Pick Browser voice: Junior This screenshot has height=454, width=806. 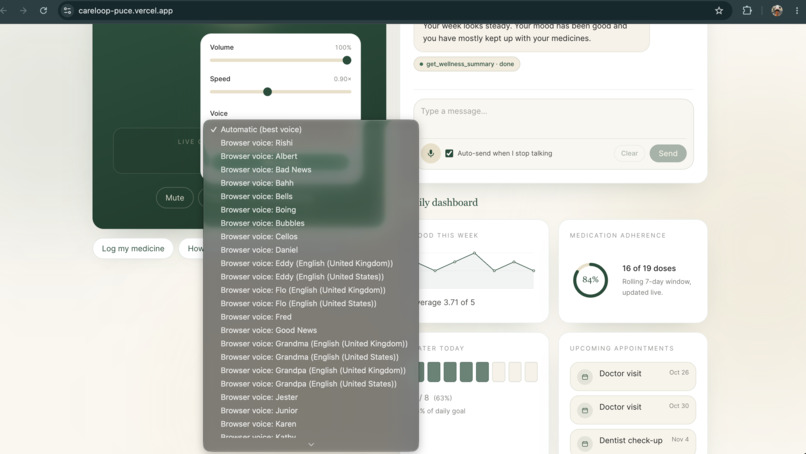[x=310, y=410]
